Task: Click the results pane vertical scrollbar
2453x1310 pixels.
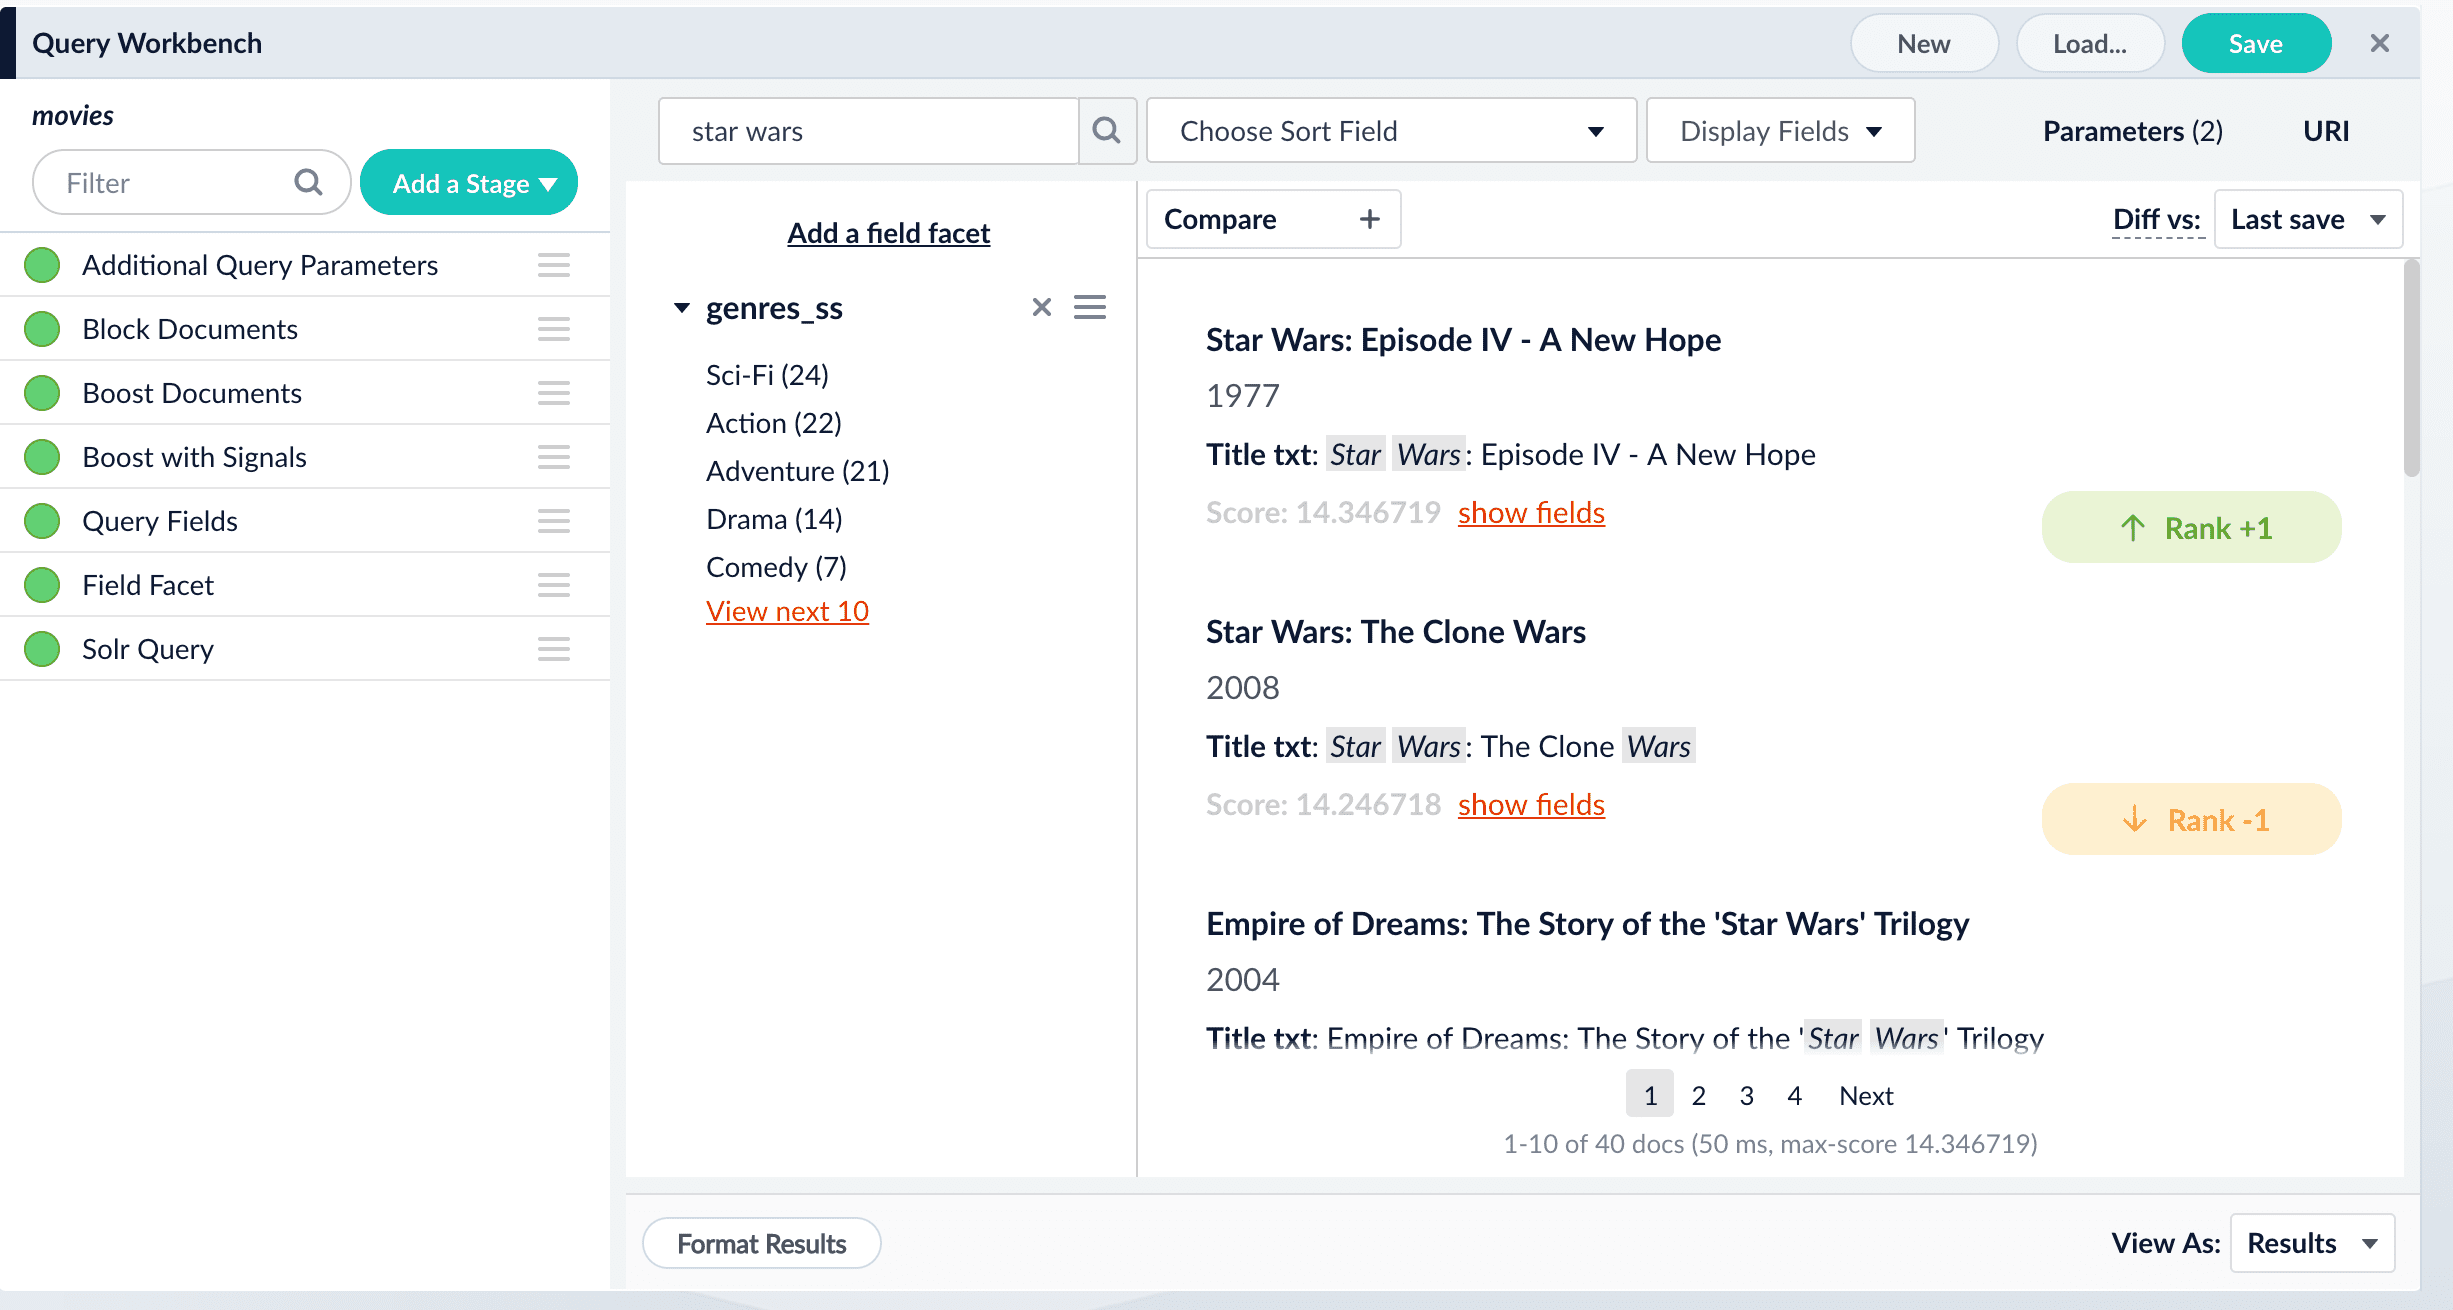Action: click(2411, 370)
